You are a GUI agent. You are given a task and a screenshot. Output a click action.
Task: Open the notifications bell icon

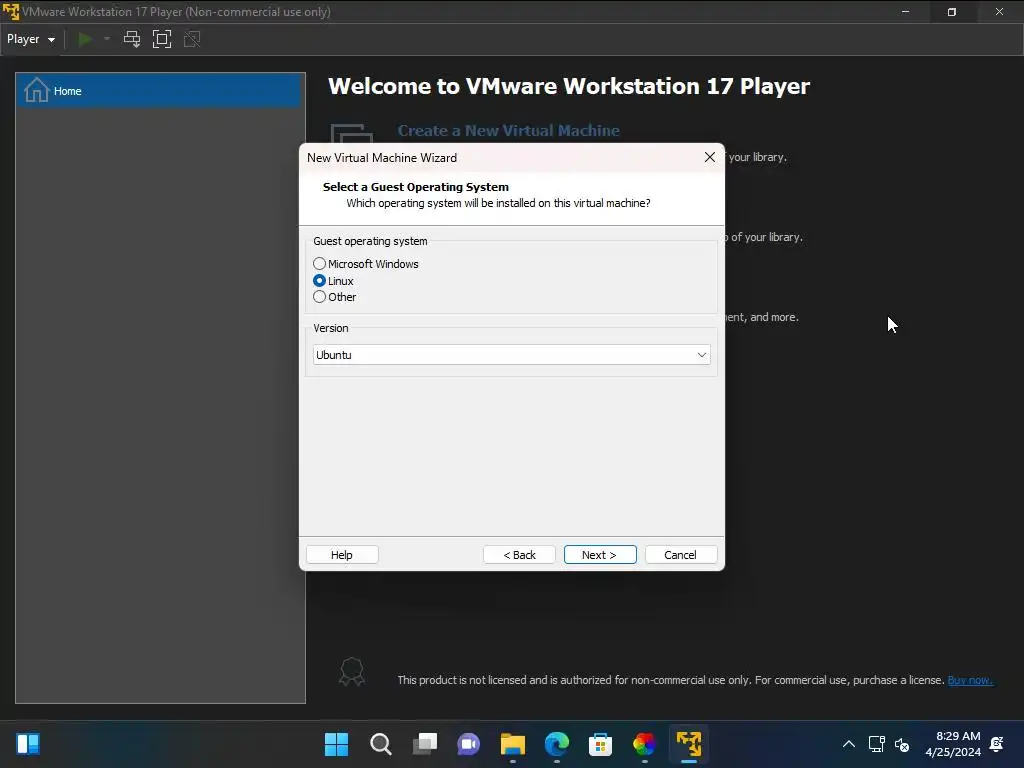tap(997, 744)
